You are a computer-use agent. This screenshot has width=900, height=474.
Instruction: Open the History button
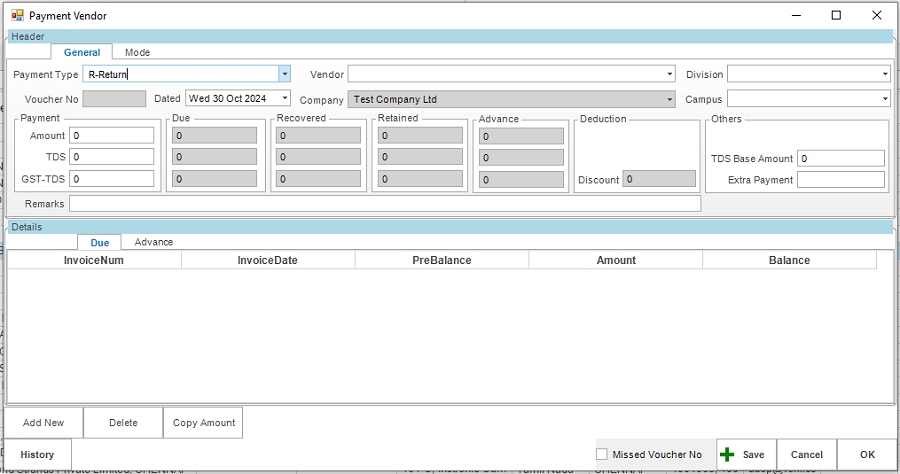pos(37,454)
